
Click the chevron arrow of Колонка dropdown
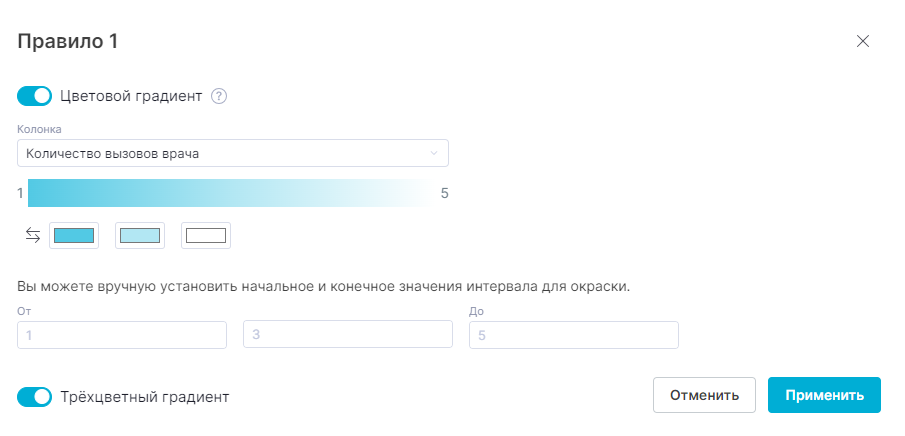pyautogui.click(x=434, y=153)
